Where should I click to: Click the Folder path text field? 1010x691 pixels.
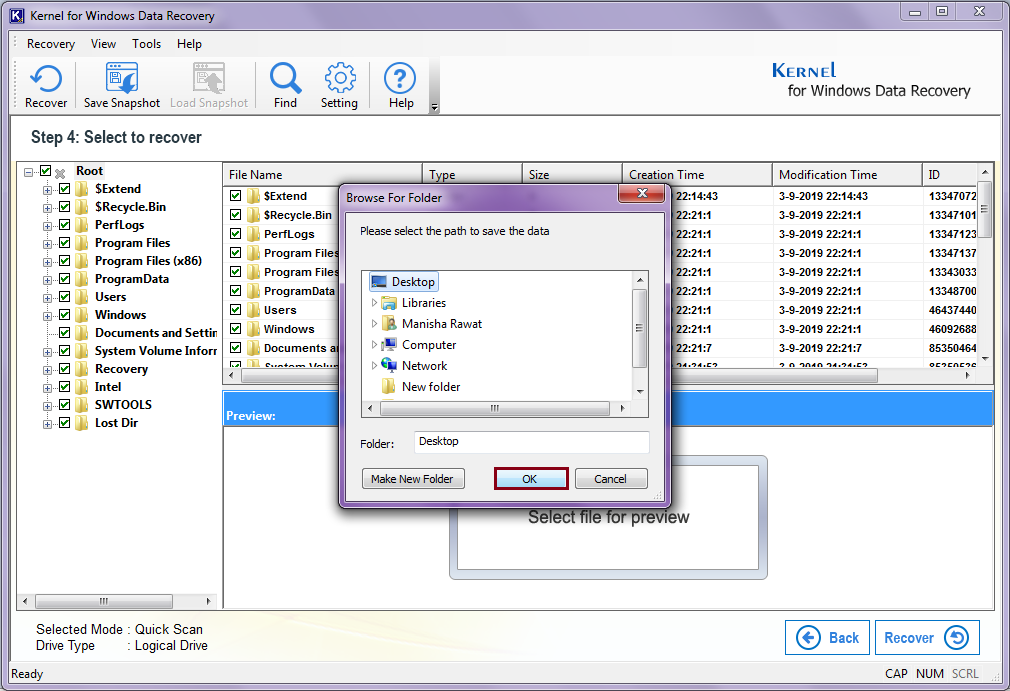point(531,442)
